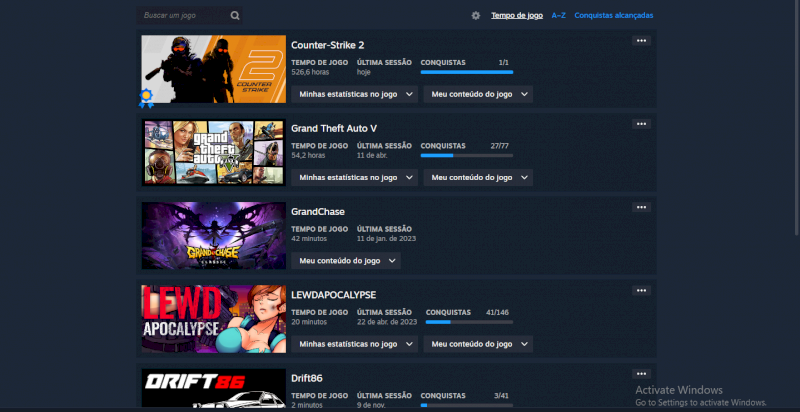This screenshot has height=412, width=800.
Task: Click the Counter-Strike 2 cover image
Action: [214, 69]
